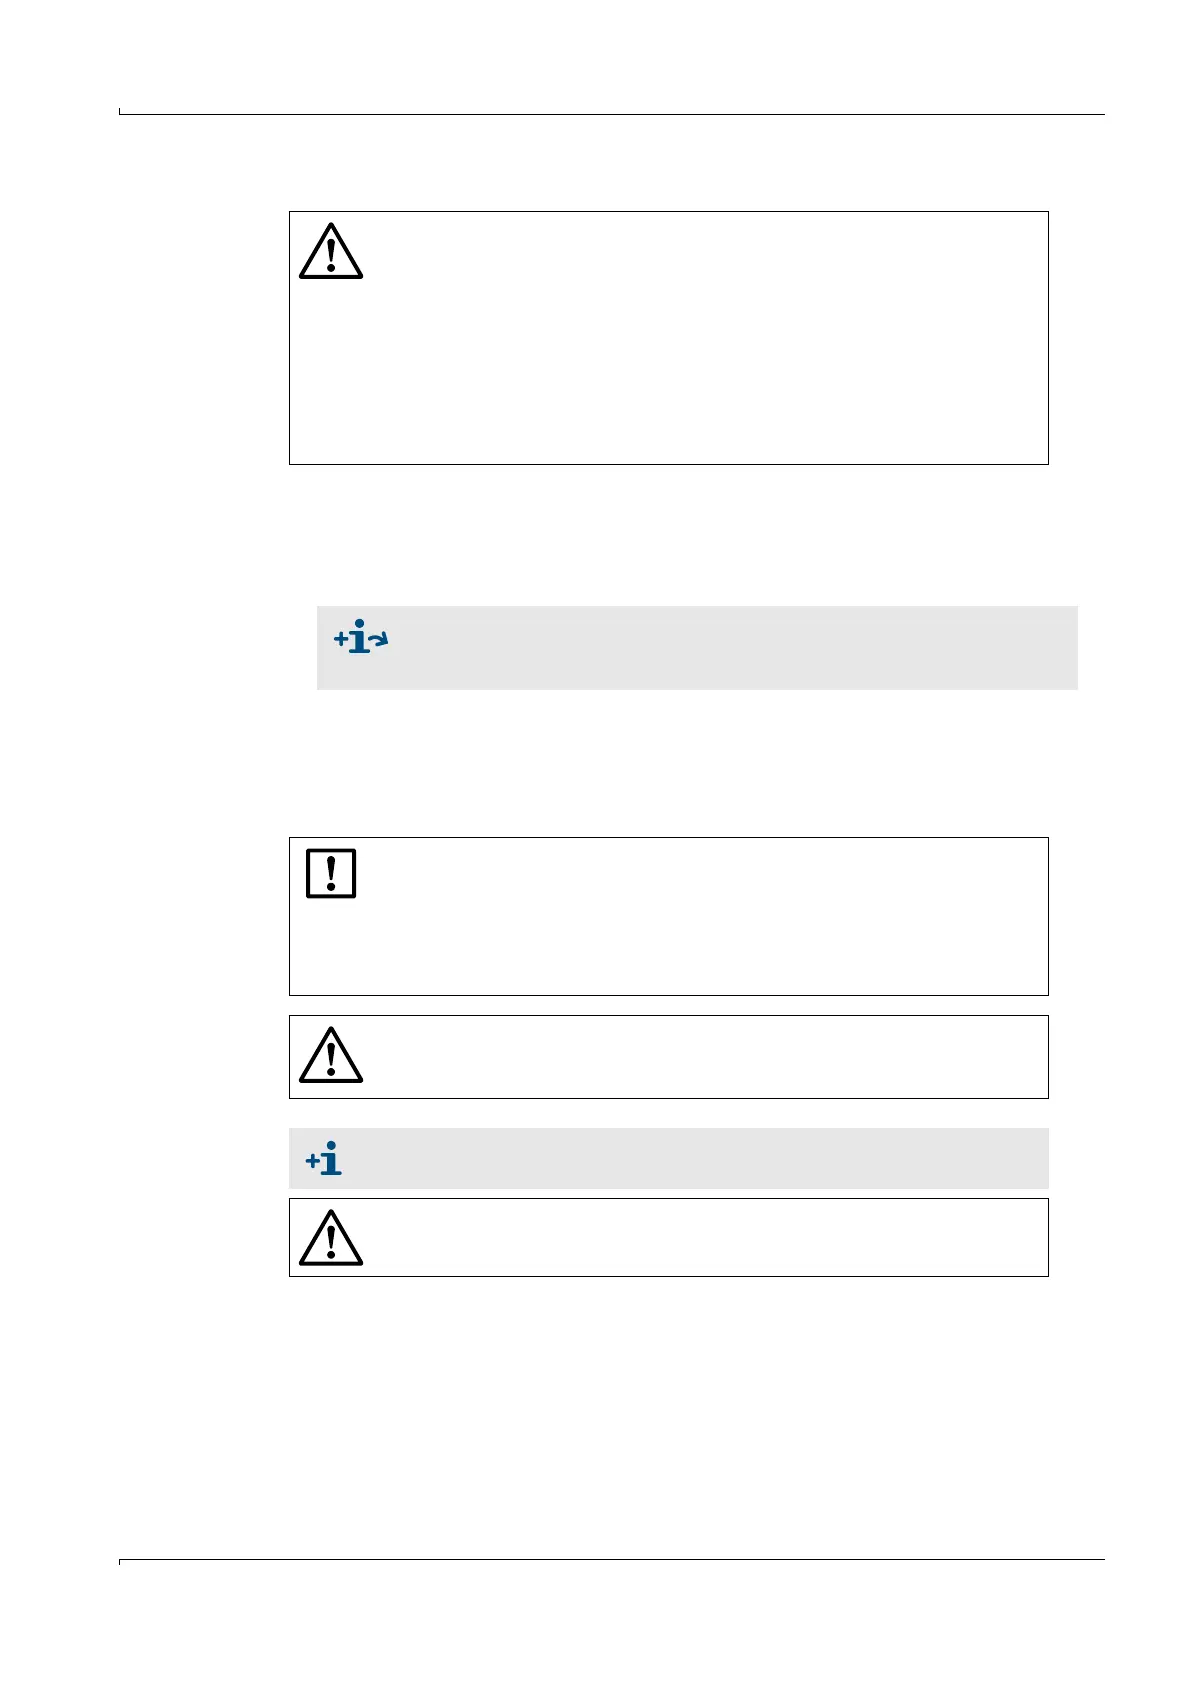Select the gray note box containing the arrow info icon
The image size is (1190, 1684).
point(697,647)
